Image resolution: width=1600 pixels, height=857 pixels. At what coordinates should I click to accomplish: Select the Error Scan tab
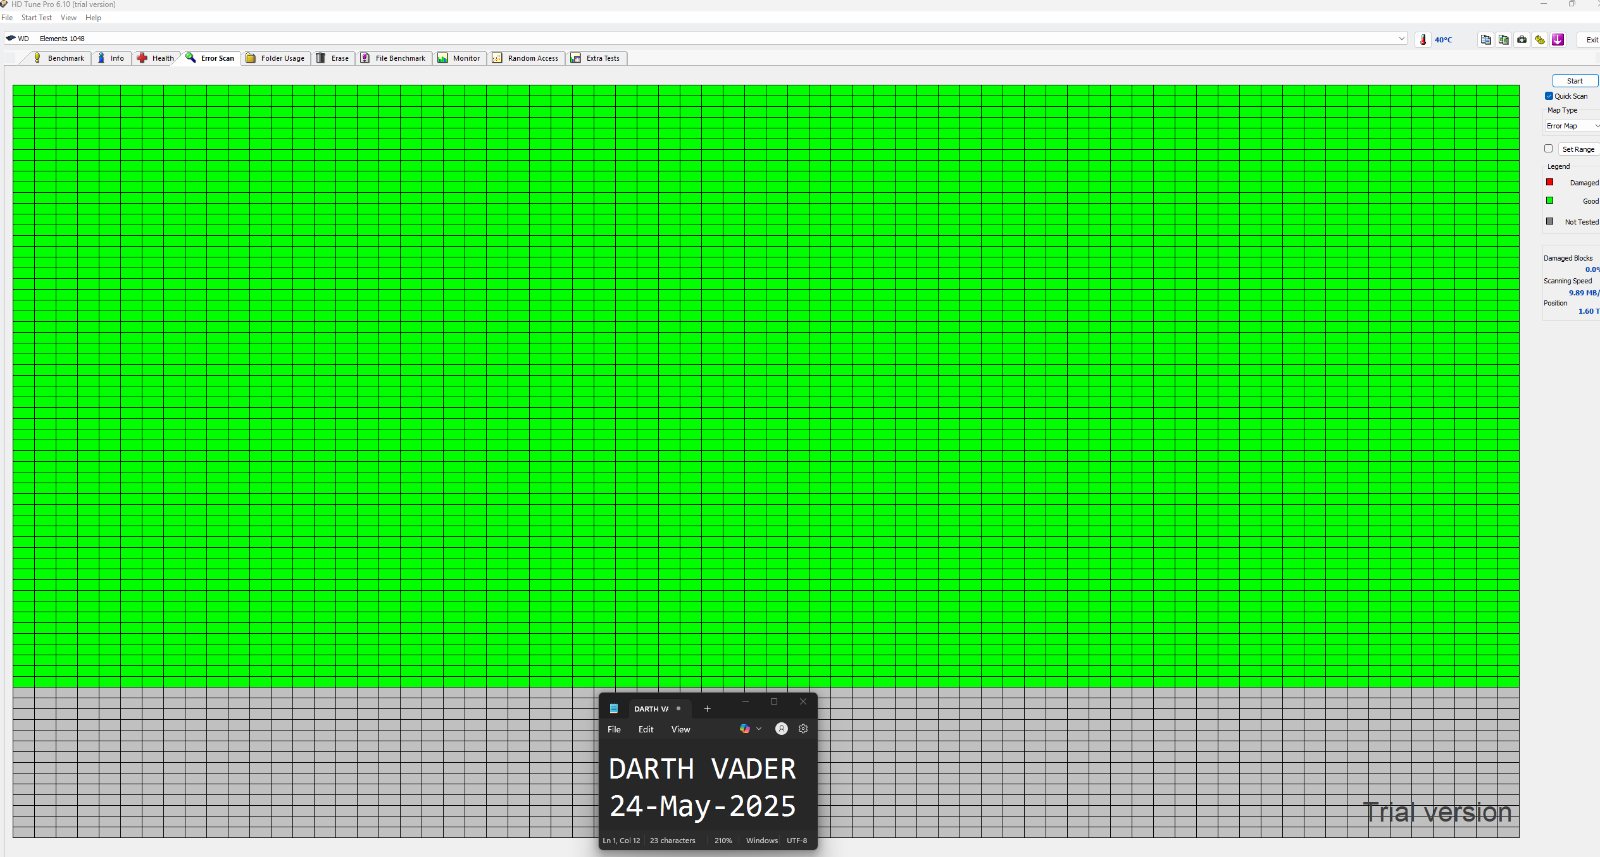pos(211,58)
